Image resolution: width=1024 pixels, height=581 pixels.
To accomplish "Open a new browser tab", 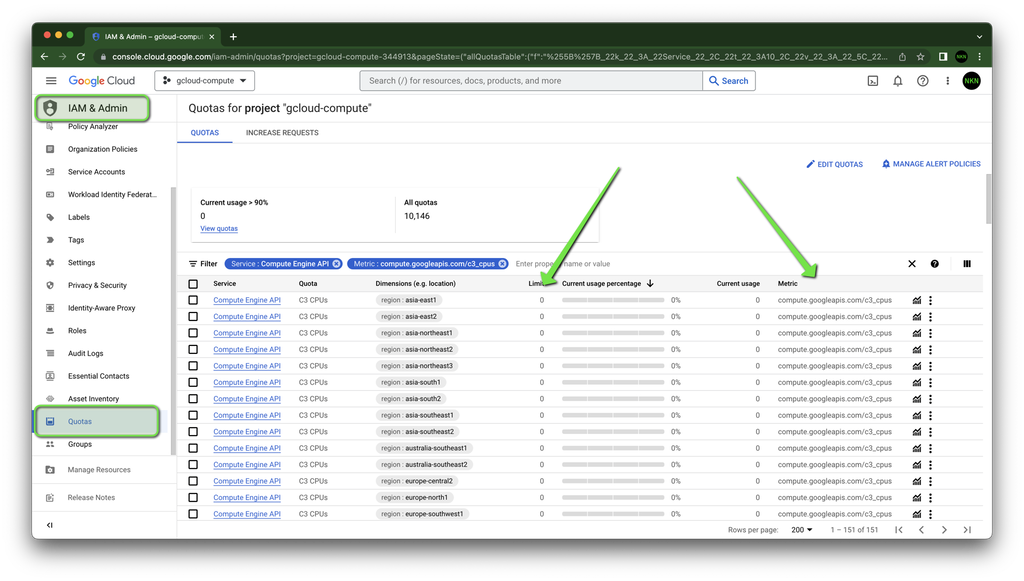I will point(233,37).
